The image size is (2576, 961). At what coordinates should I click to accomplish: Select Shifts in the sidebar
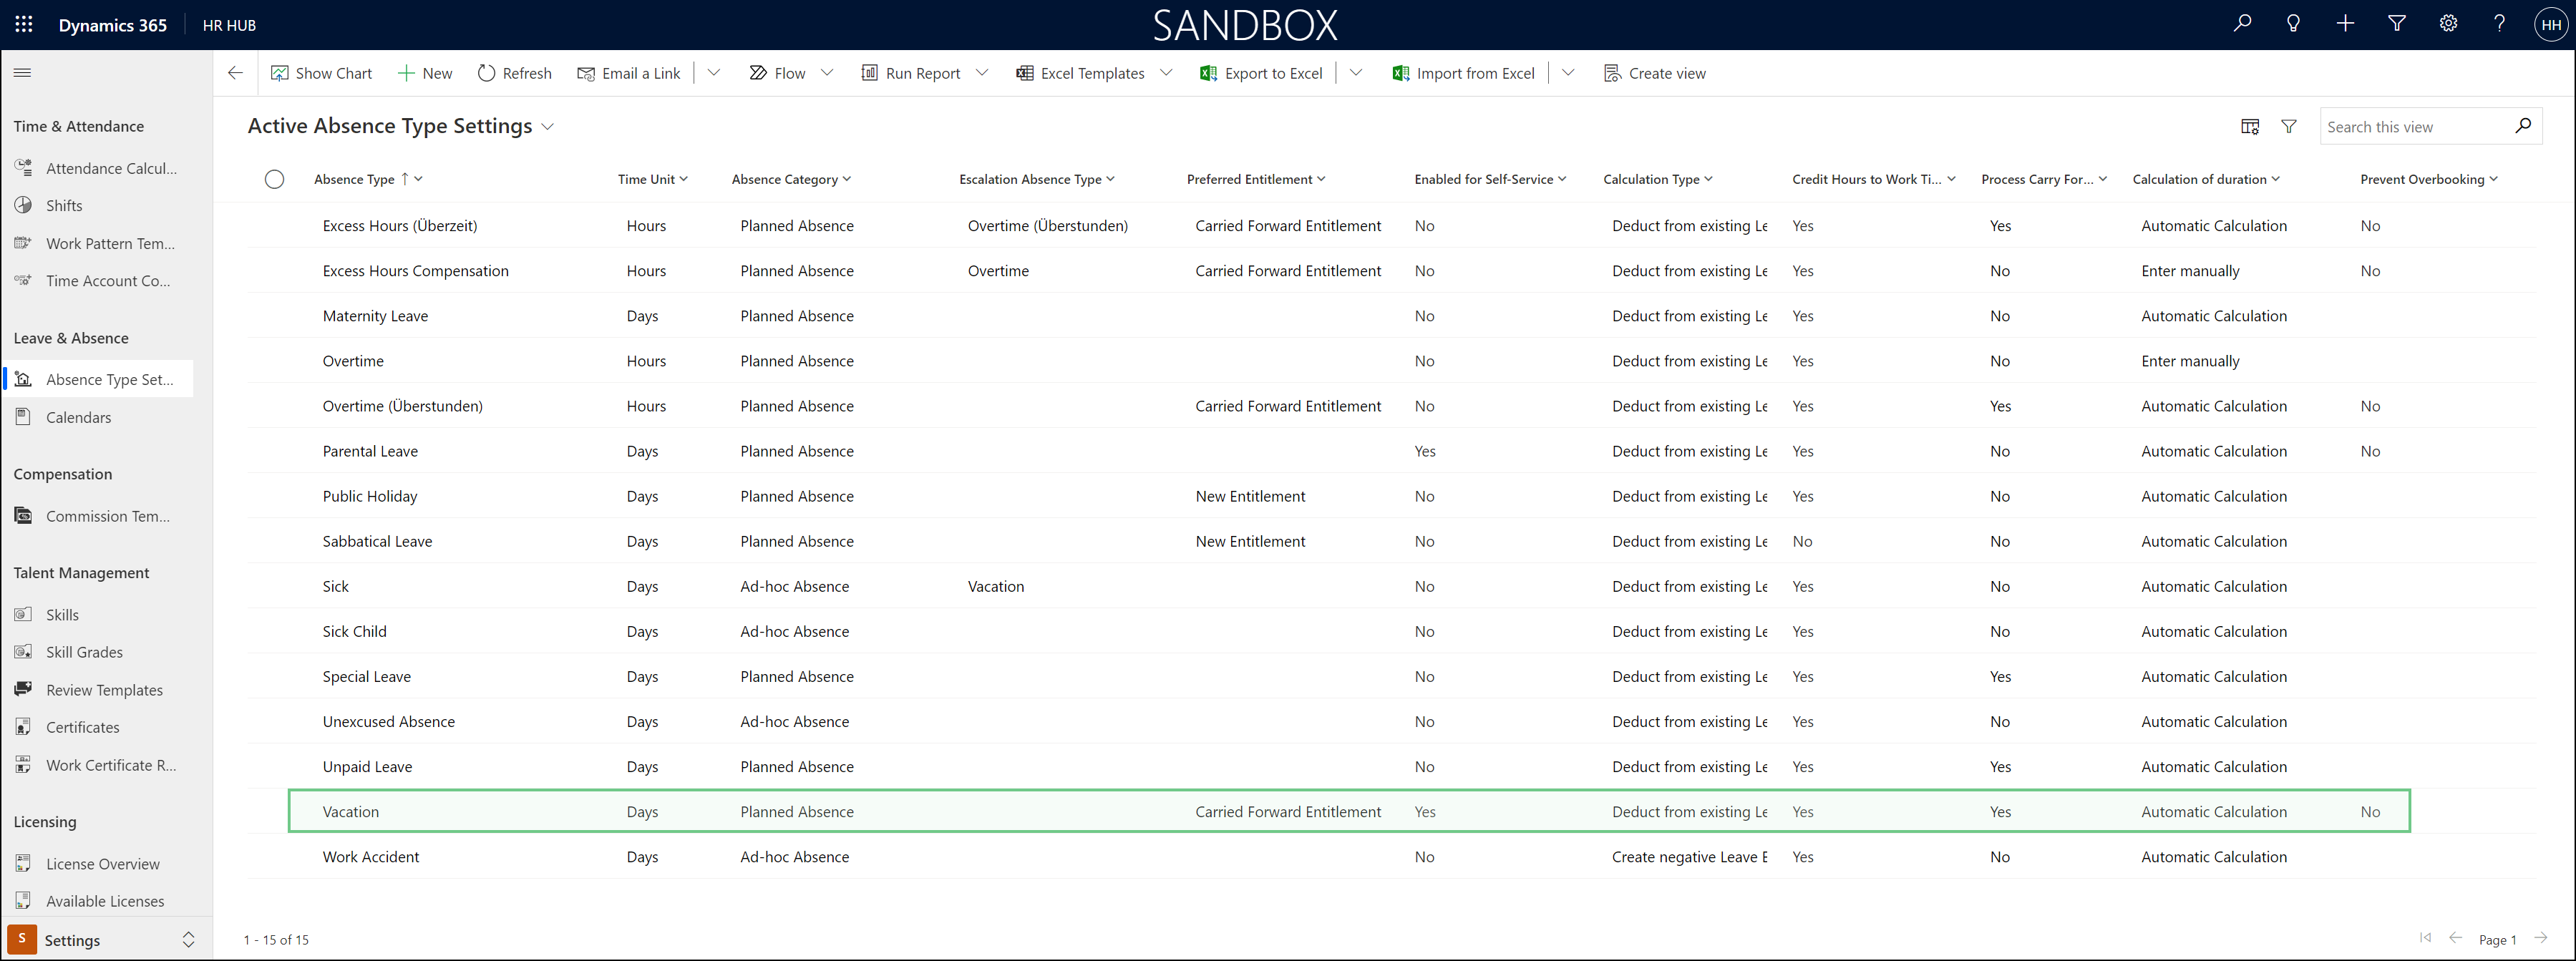tap(64, 206)
